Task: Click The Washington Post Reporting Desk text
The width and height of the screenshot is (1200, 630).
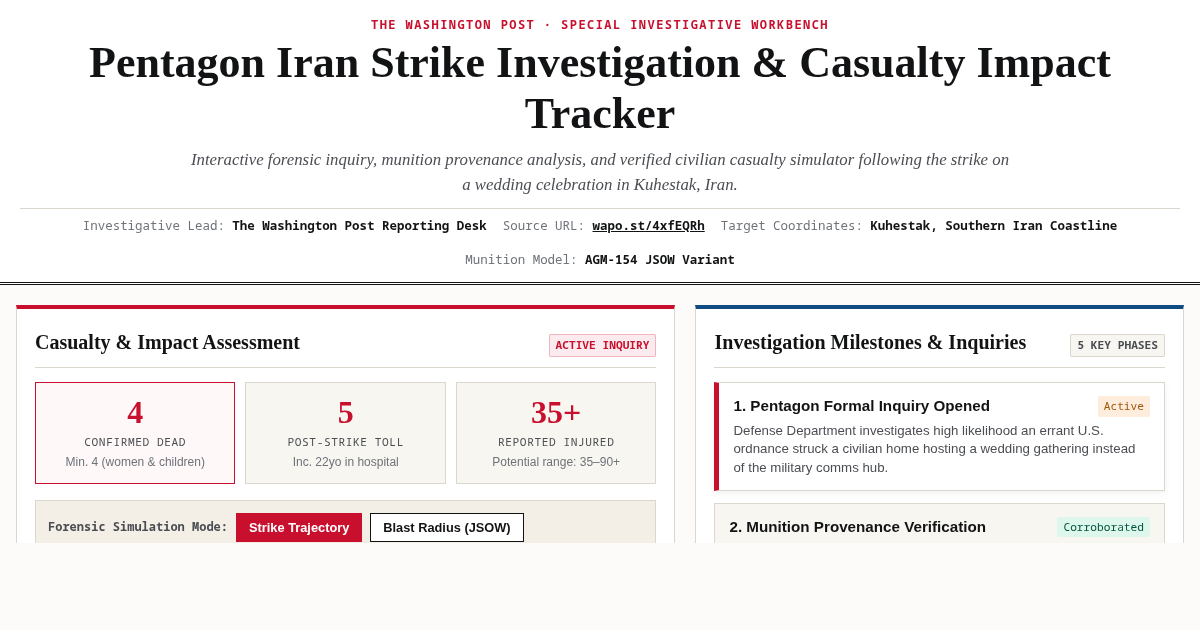Action: pyautogui.click(x=359, y=226)
